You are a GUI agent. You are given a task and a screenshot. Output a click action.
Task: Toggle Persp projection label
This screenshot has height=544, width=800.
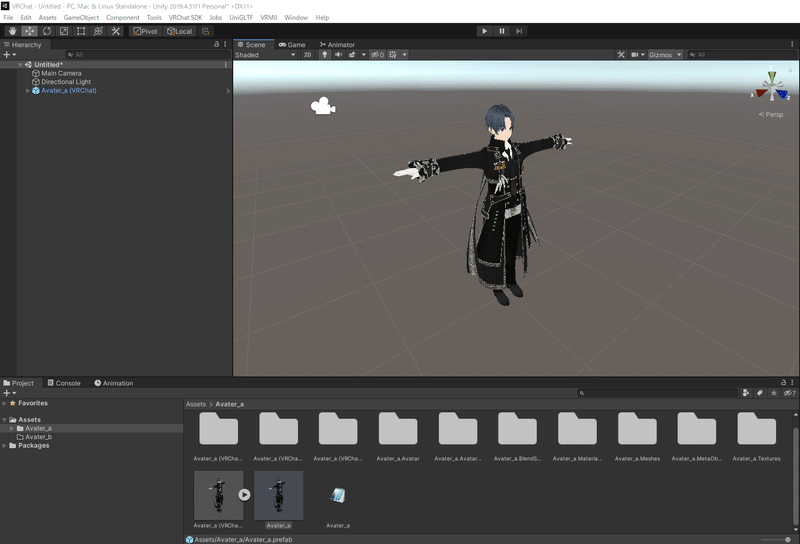click(771, 114)
